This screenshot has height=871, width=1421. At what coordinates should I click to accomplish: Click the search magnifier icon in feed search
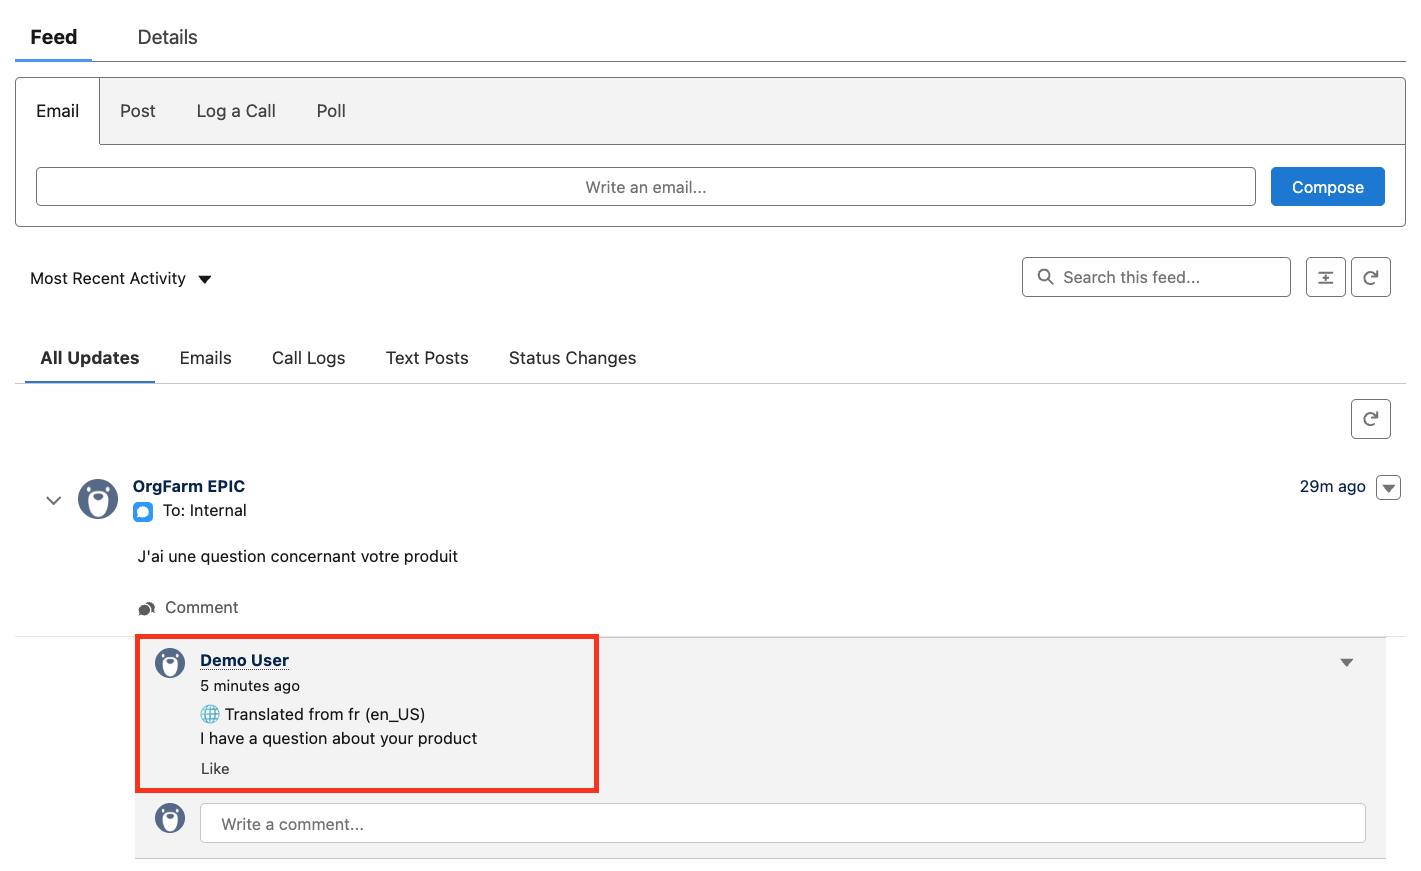1045,277
